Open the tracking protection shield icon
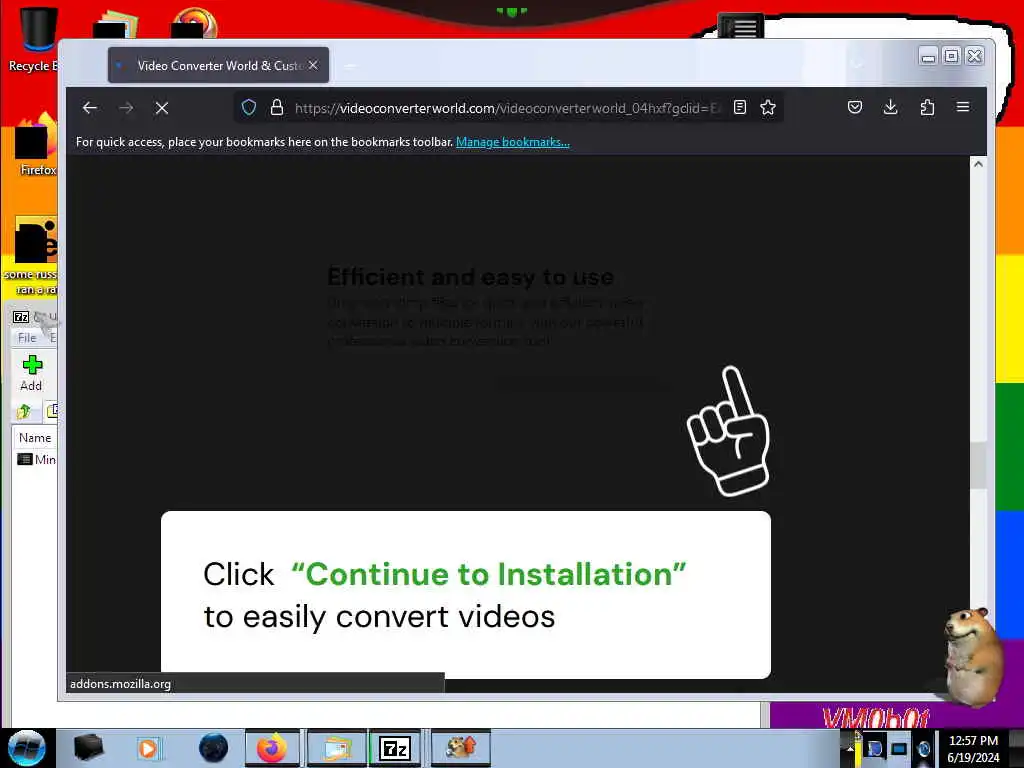This screenshot has width=1024, height=768. coord(249,107)
